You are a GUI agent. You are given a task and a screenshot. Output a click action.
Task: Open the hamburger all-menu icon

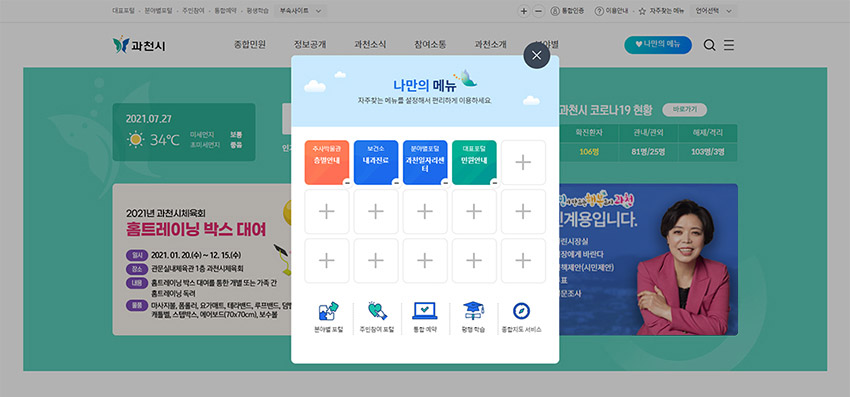click(729, 45)
